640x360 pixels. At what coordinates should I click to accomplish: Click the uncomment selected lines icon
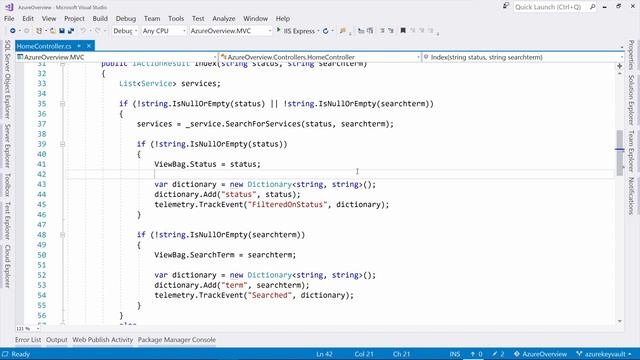(x=391, y=31)
